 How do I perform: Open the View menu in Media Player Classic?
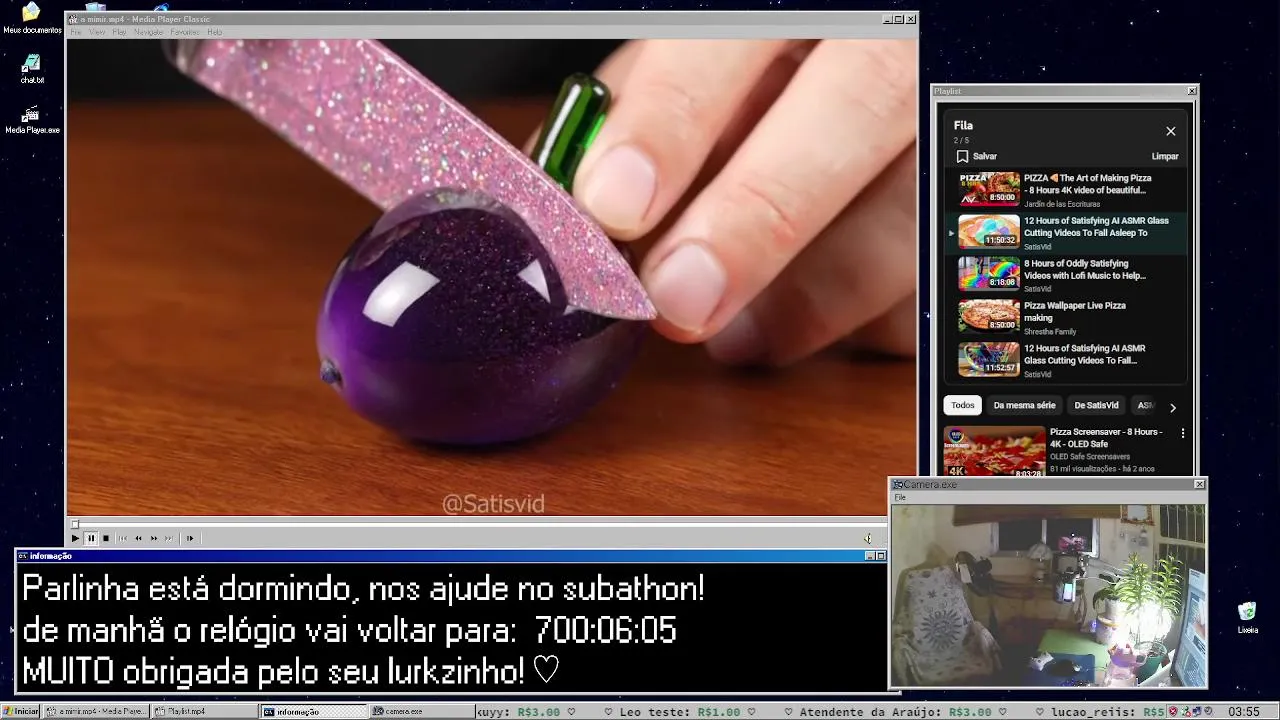coord(97,32)
